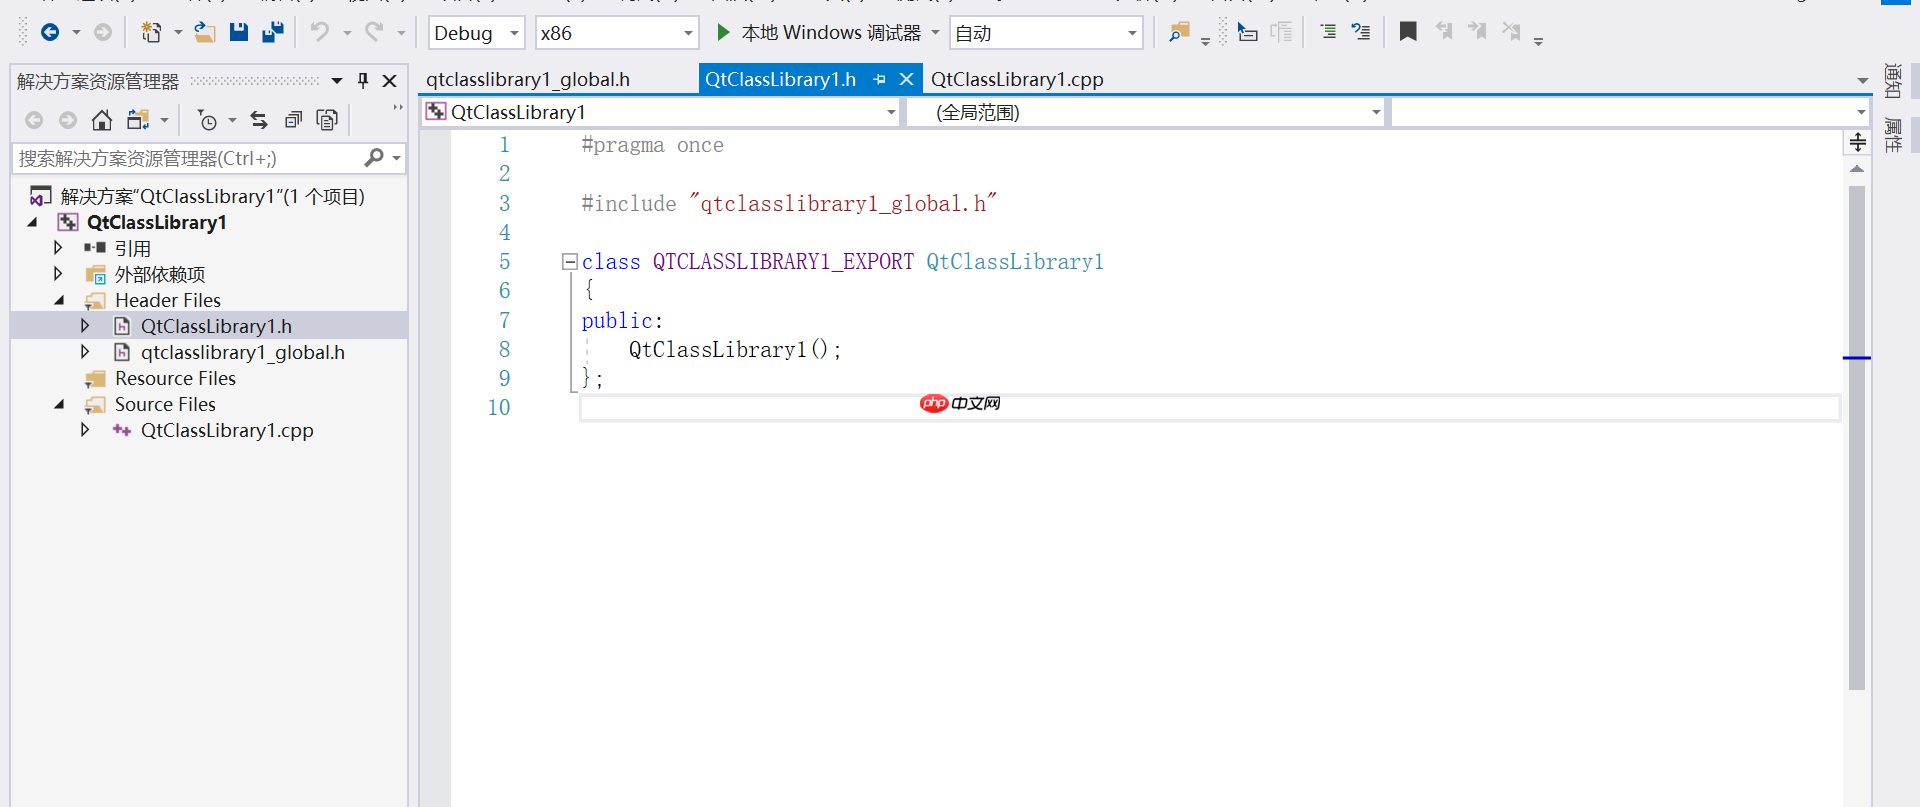Click the Collapse All icon in Solution Explorer

pyautogui.click(x=293, y=121)
